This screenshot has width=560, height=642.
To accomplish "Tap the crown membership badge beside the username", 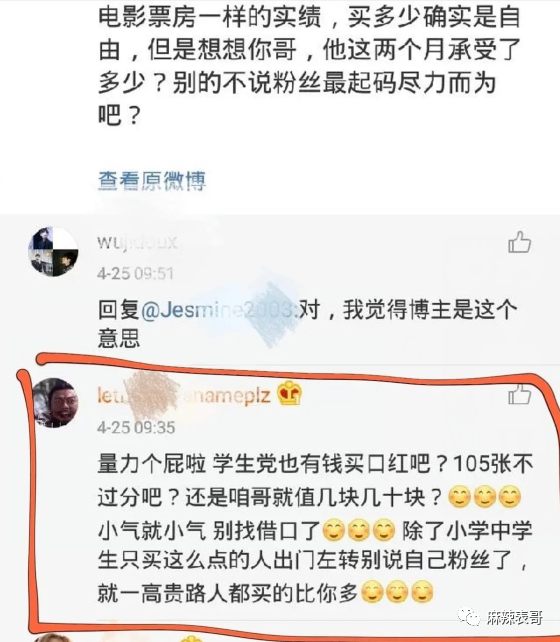I will [x=289, y=393].
